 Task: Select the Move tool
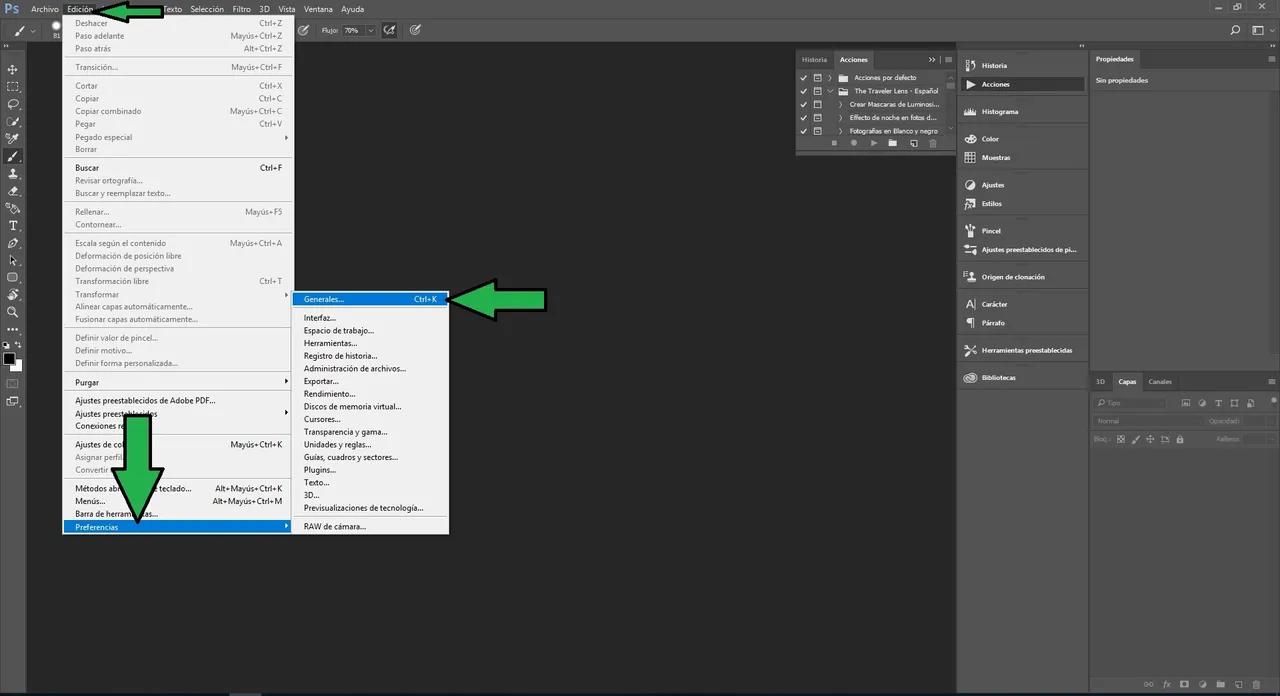tap(13, 69)
